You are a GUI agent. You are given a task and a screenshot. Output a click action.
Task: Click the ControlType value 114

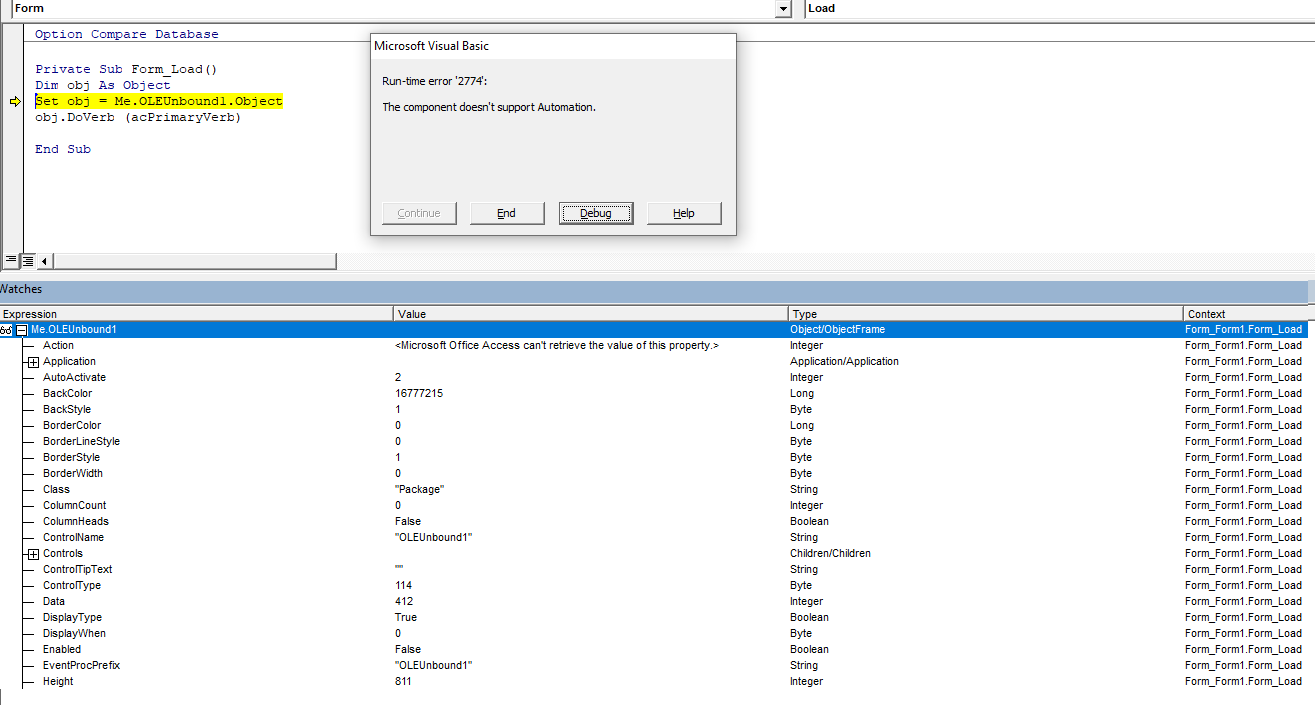pos(403,585)
